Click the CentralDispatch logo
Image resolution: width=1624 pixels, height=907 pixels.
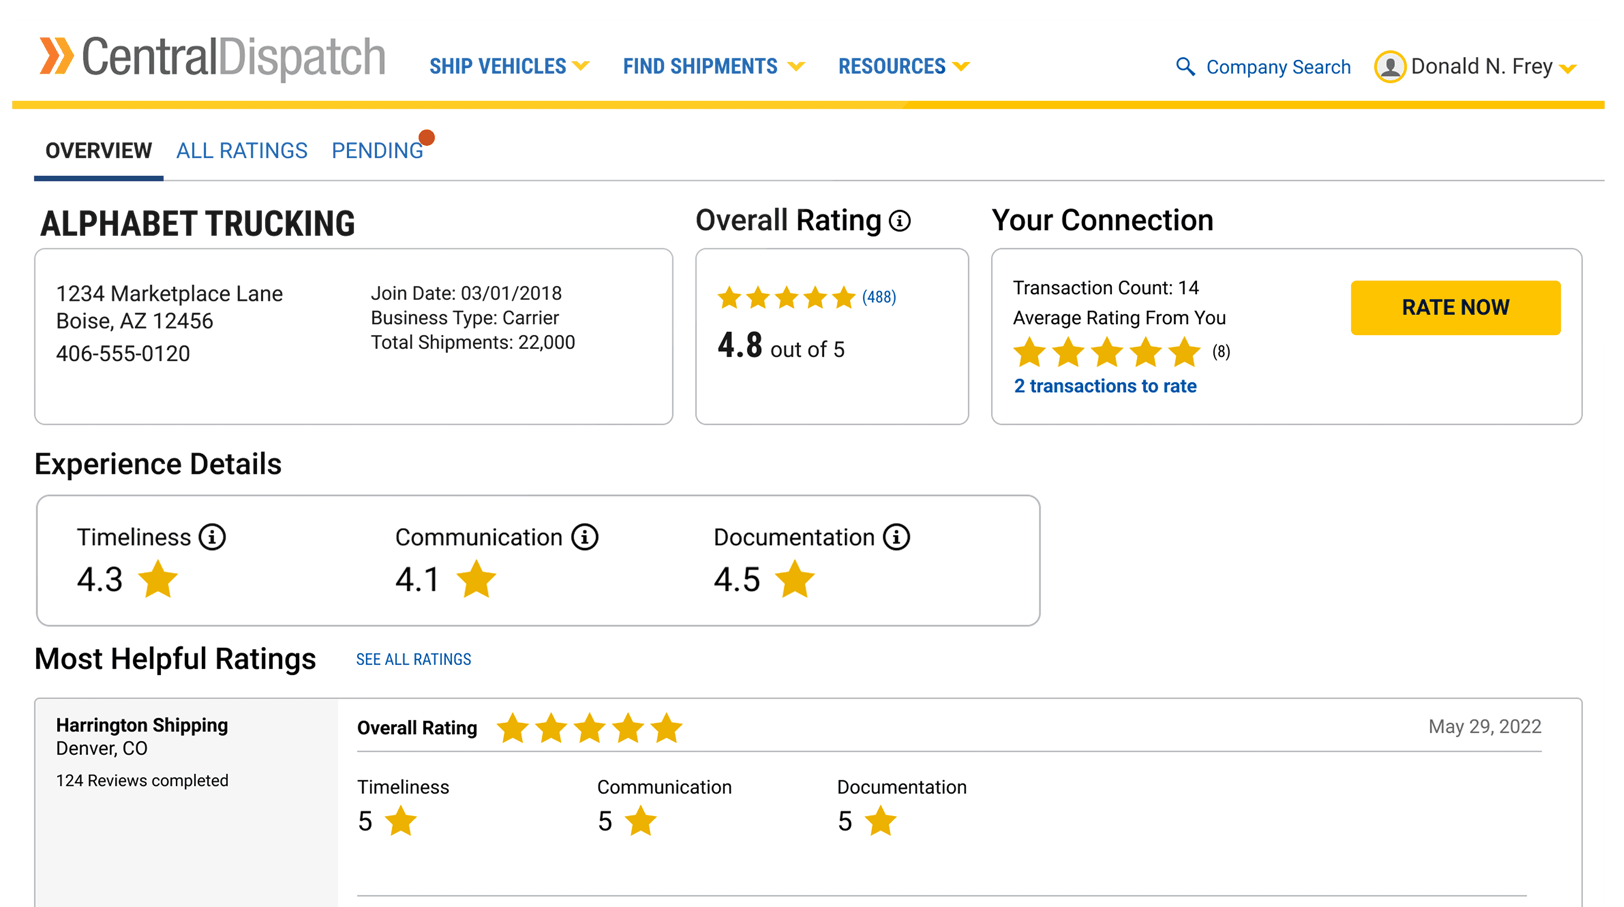(x=212, y=57)
